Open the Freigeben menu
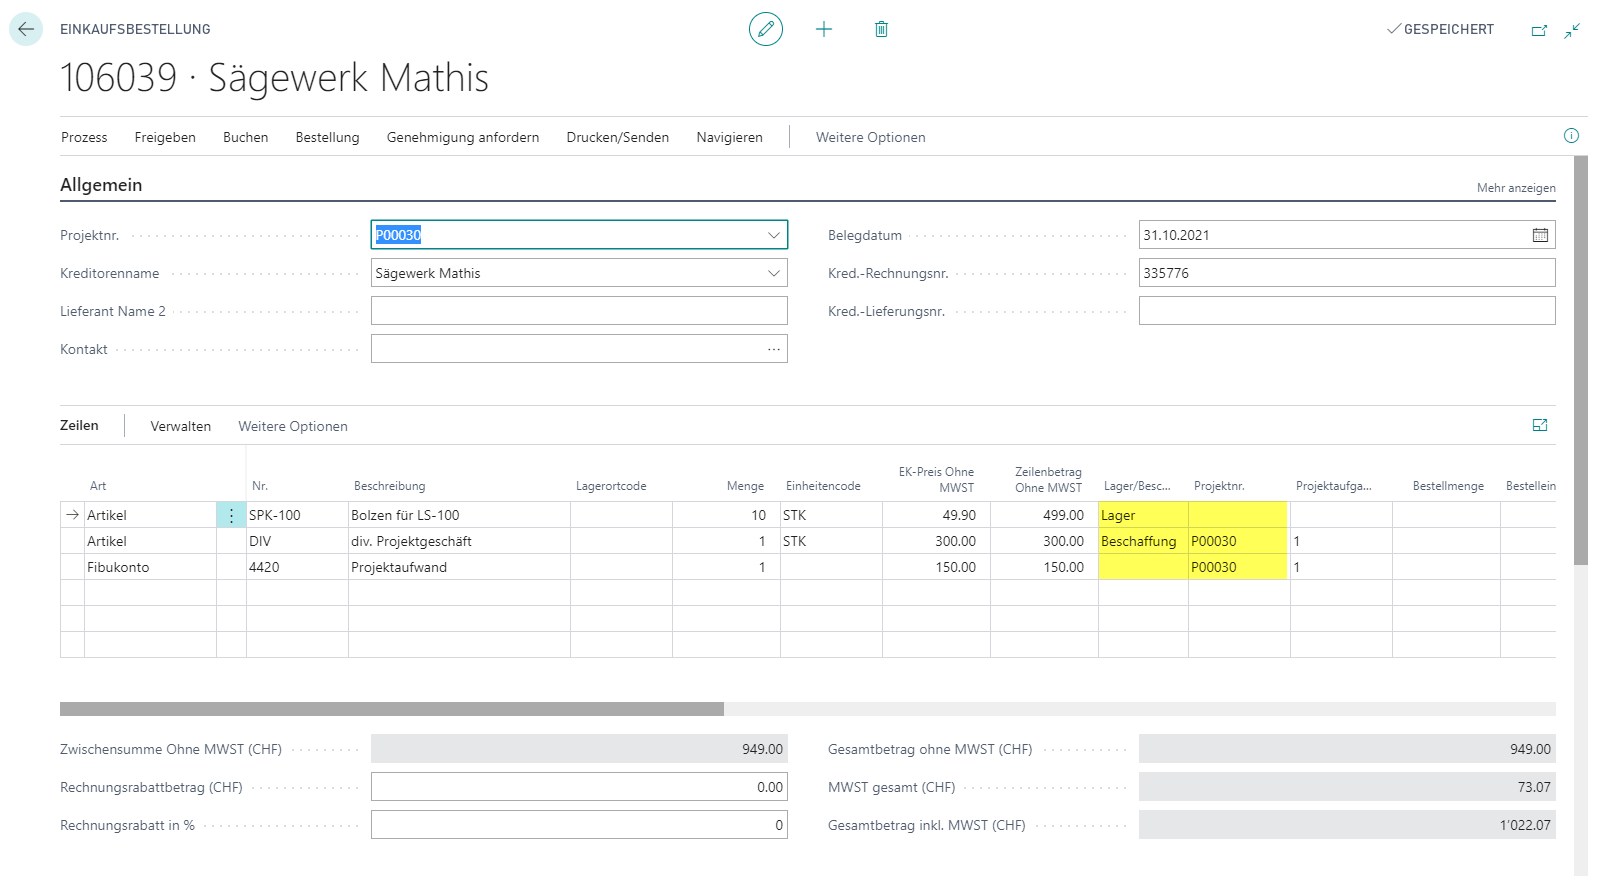This screenshot has height=876, width=1608. point(165,137)
